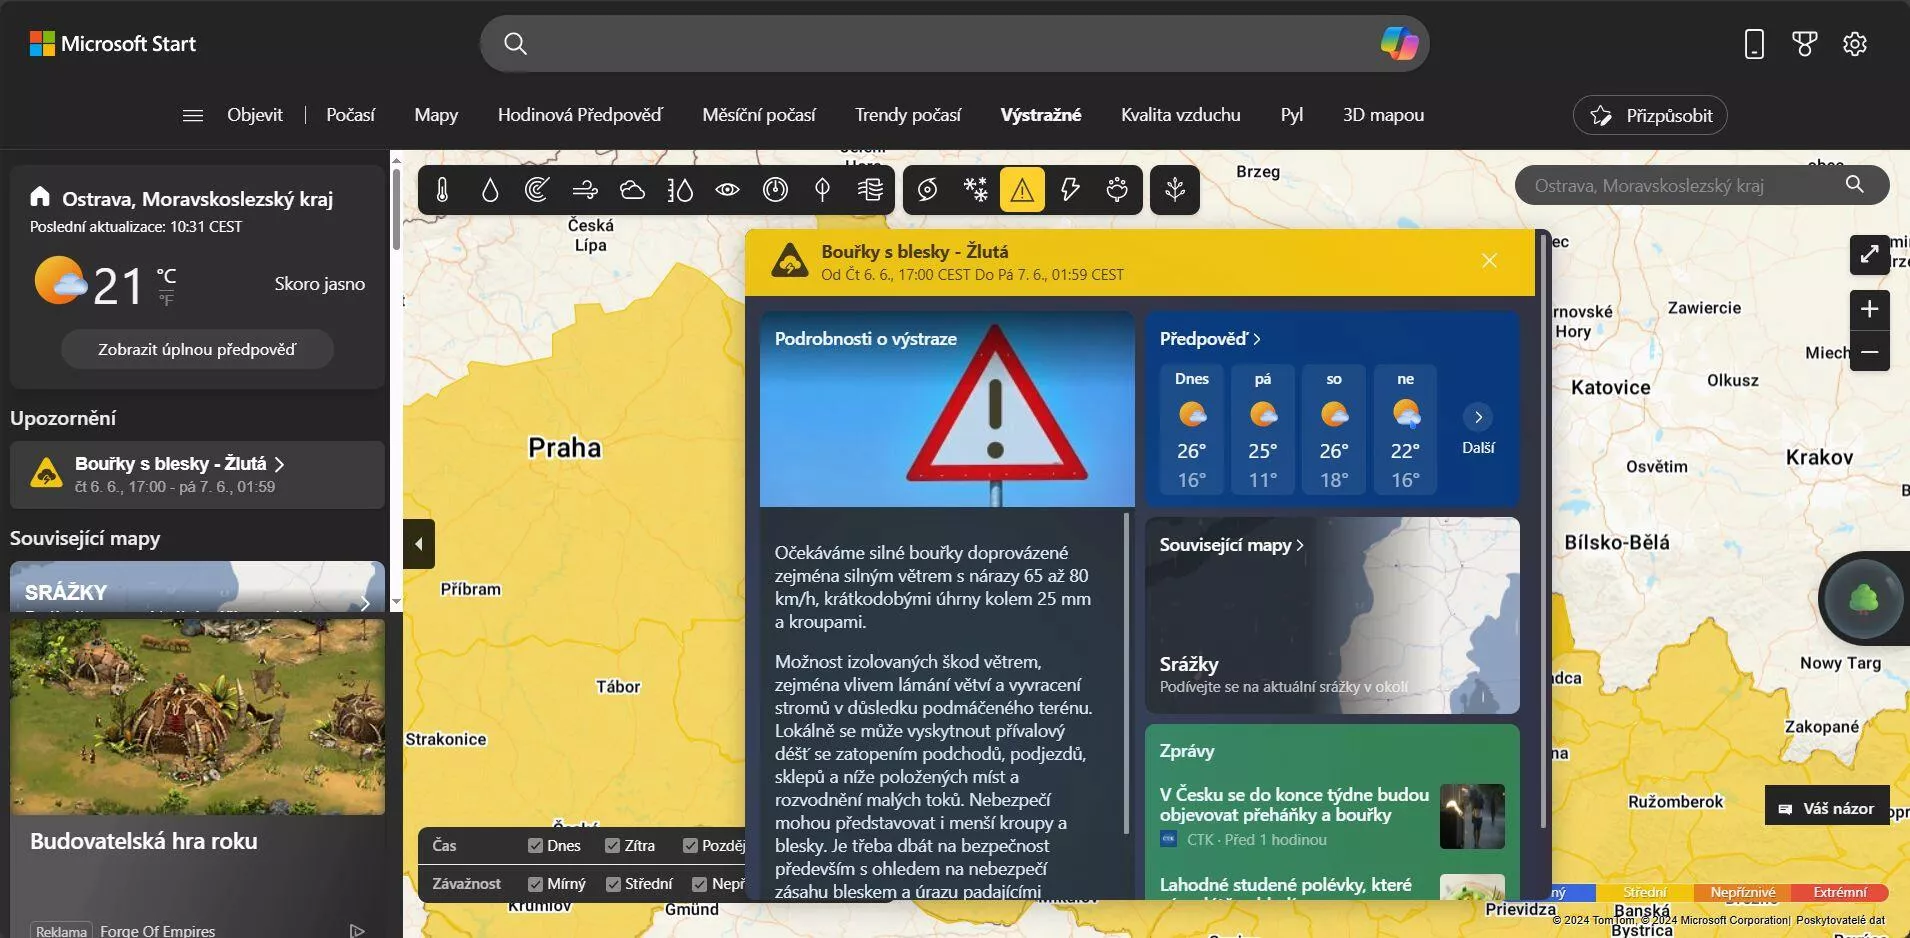Uncheck the Dnes time filter
Viewport: 1910px width, 938px height.
point(535,846)
